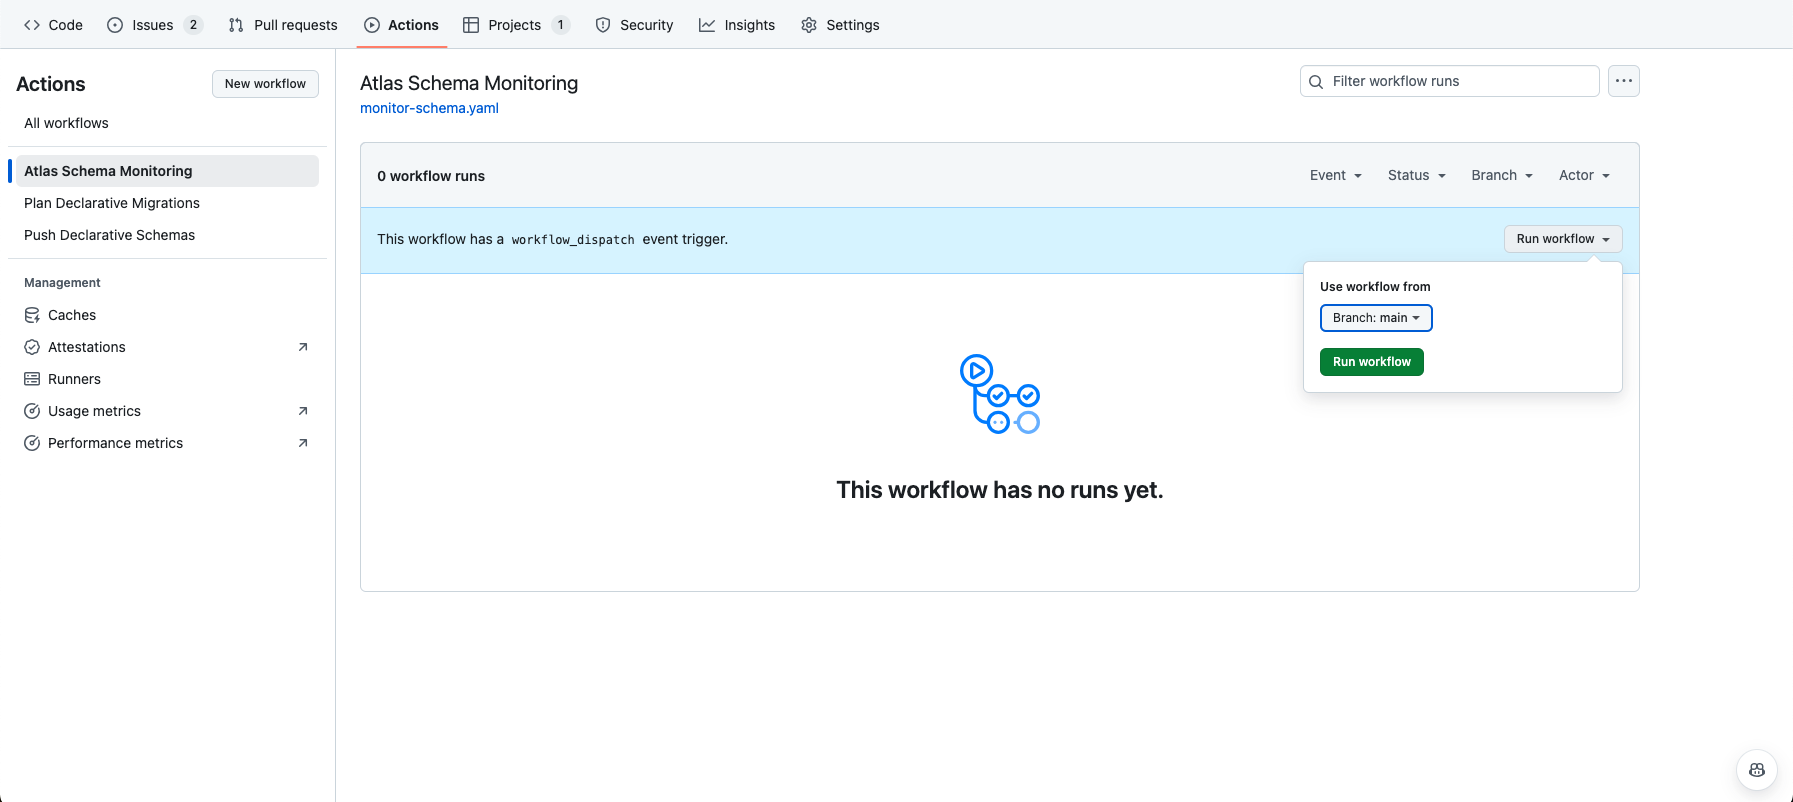Click the Pull requests branch icon
This screenshot has height=802, width=1793.
[236, 25]
